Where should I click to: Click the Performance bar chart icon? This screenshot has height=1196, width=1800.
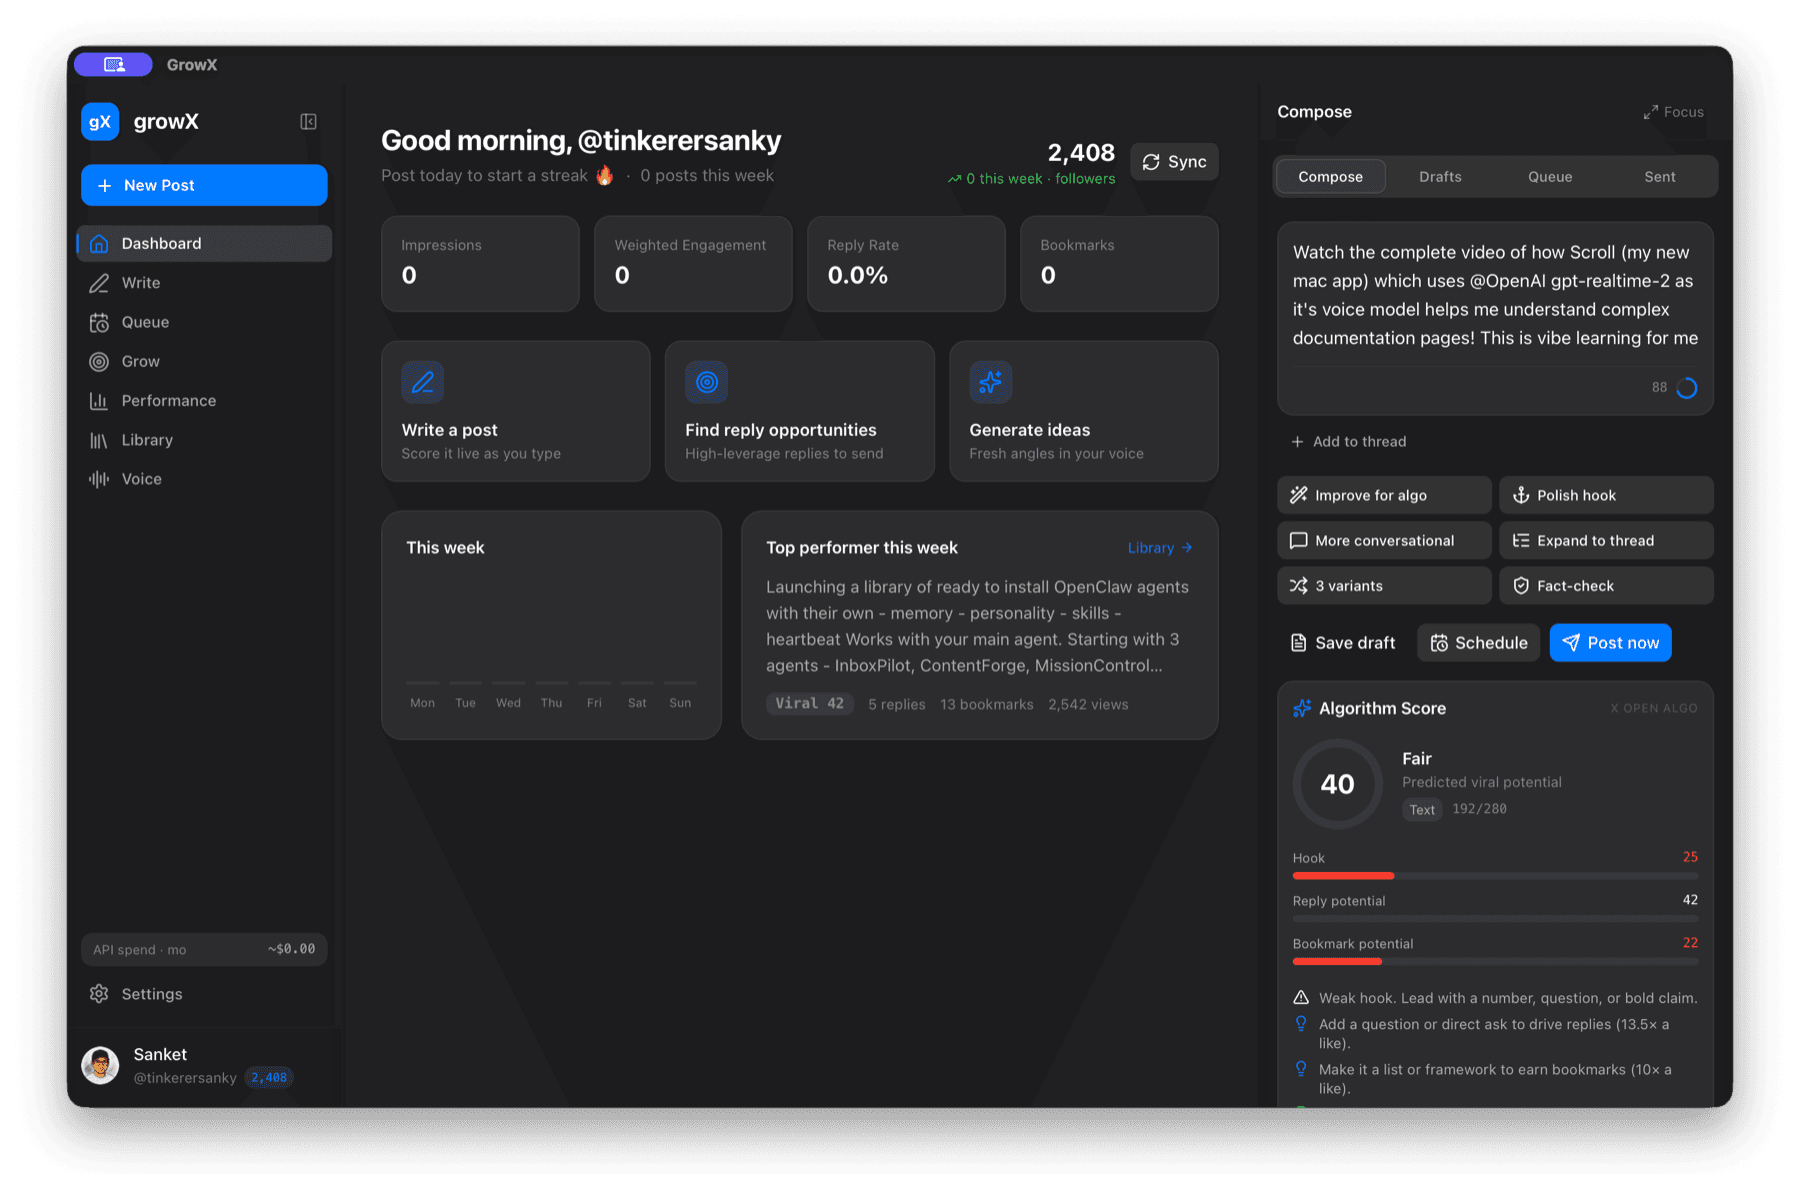point(99,400)
